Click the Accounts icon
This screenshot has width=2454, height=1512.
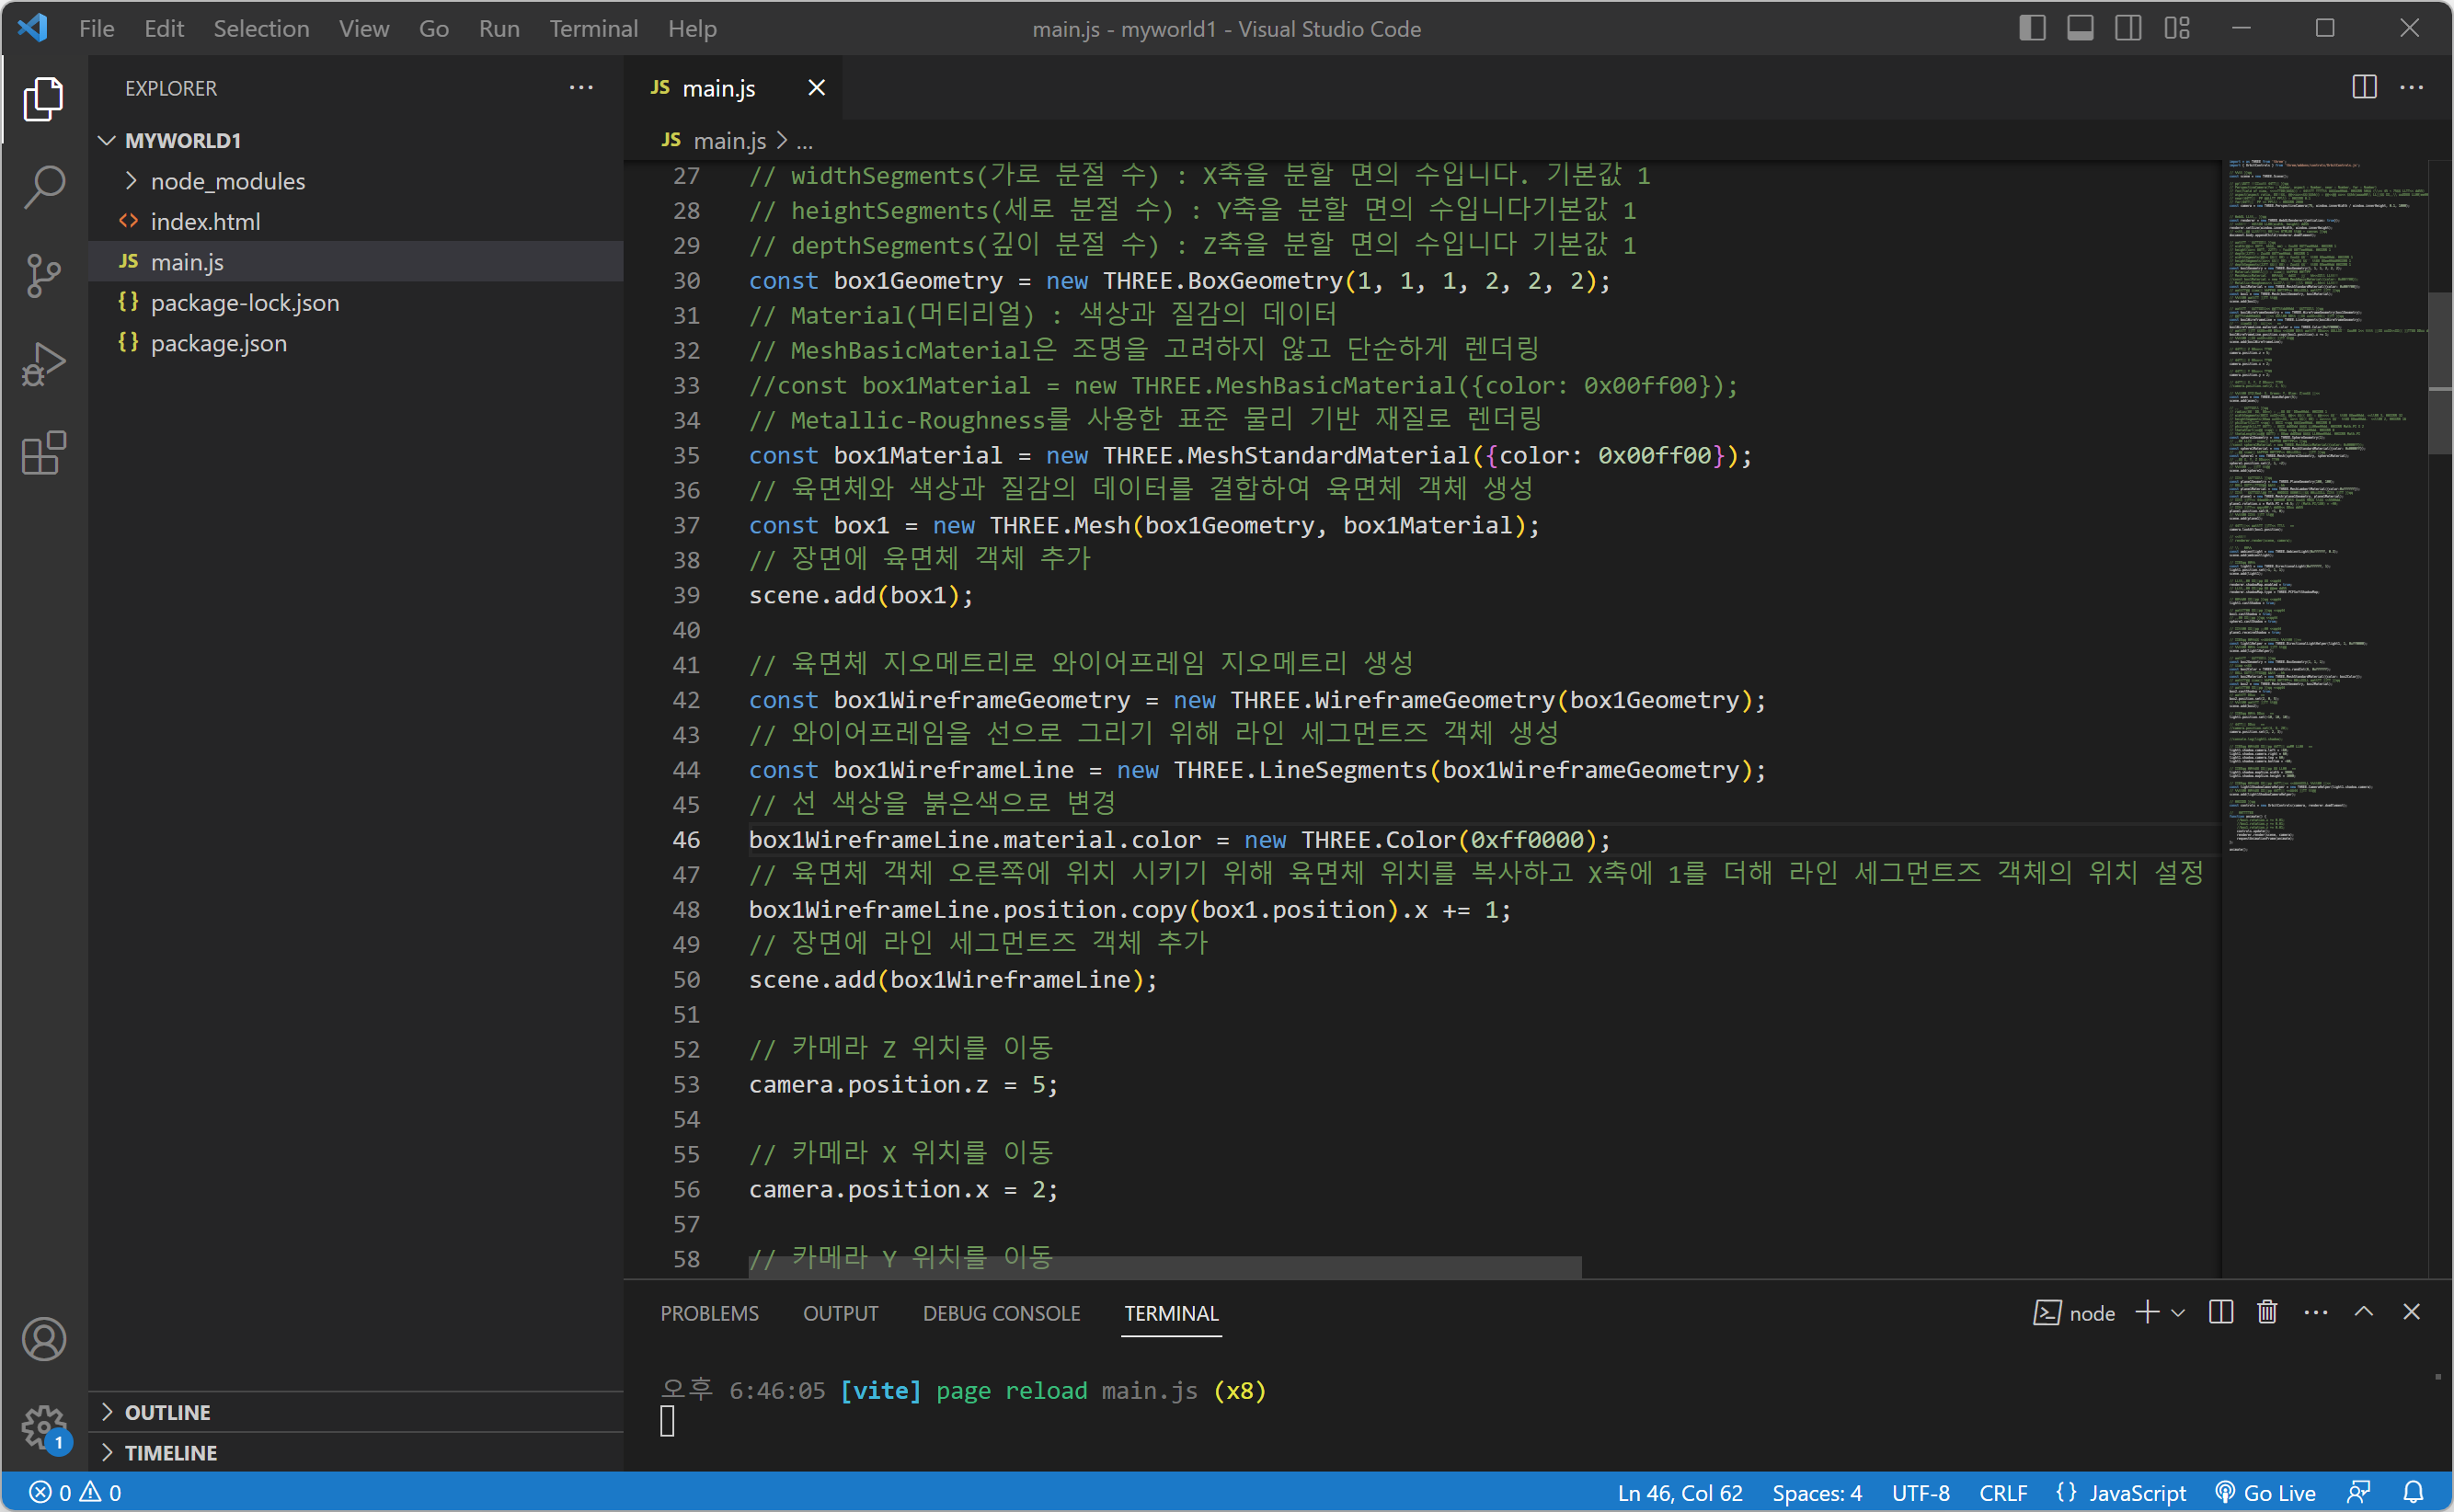tap(43, 1339)
